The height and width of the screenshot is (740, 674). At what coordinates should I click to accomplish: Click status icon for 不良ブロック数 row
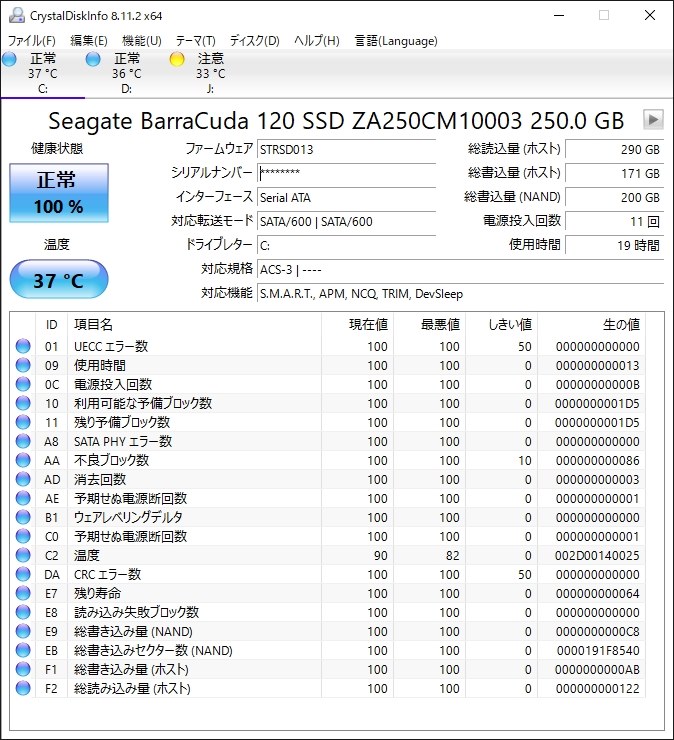pyautogui.click(x=23, y=460)
